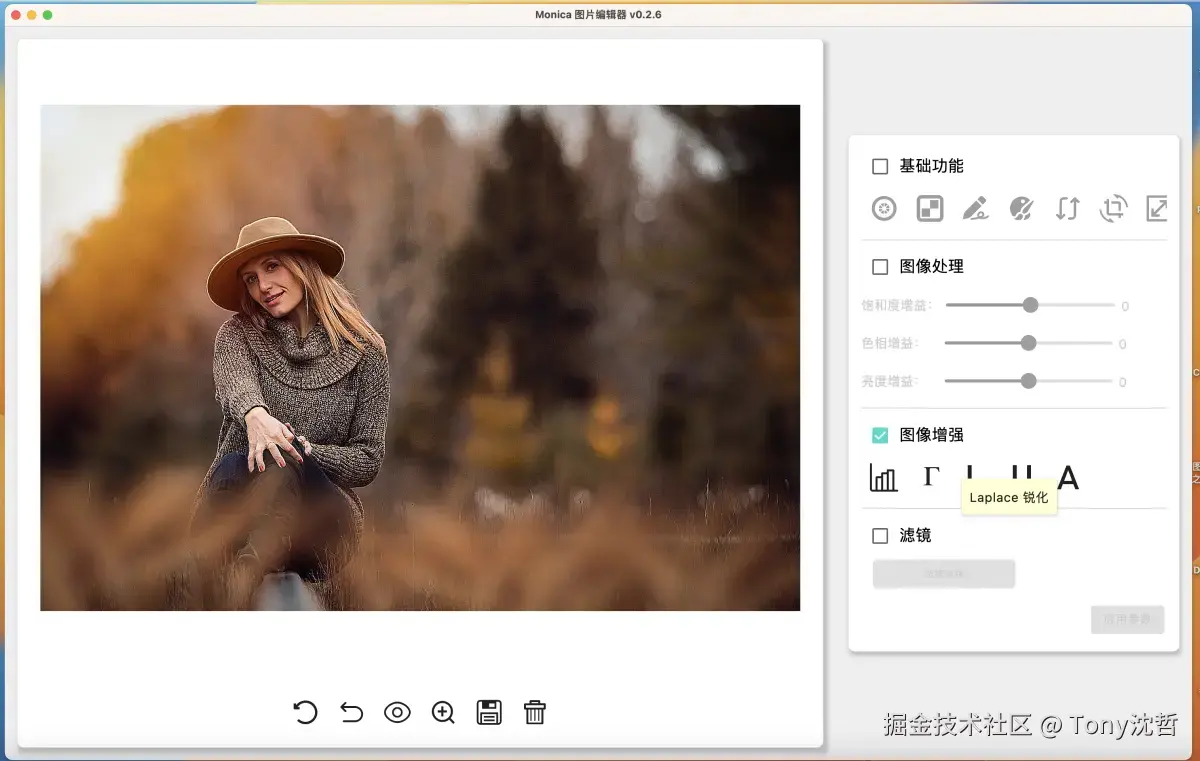This screenshot has width=1200, height=761.
Task: Click the apply parameters button at panel bottom
Action: 1128,619
